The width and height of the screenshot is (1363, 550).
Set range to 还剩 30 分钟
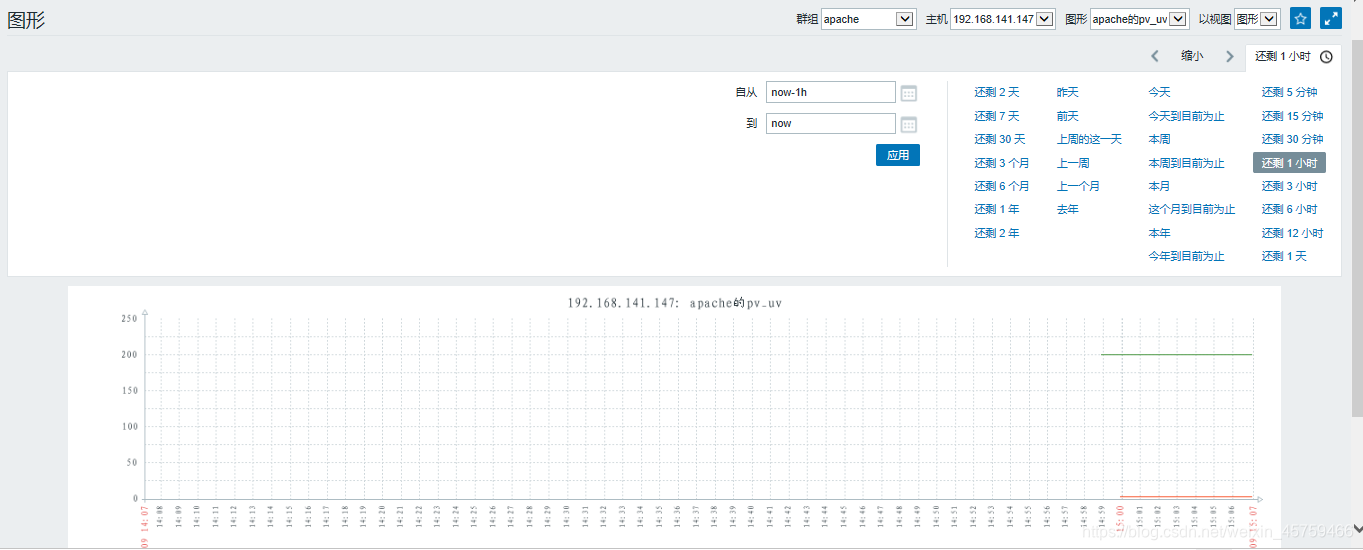point(1292,139)
